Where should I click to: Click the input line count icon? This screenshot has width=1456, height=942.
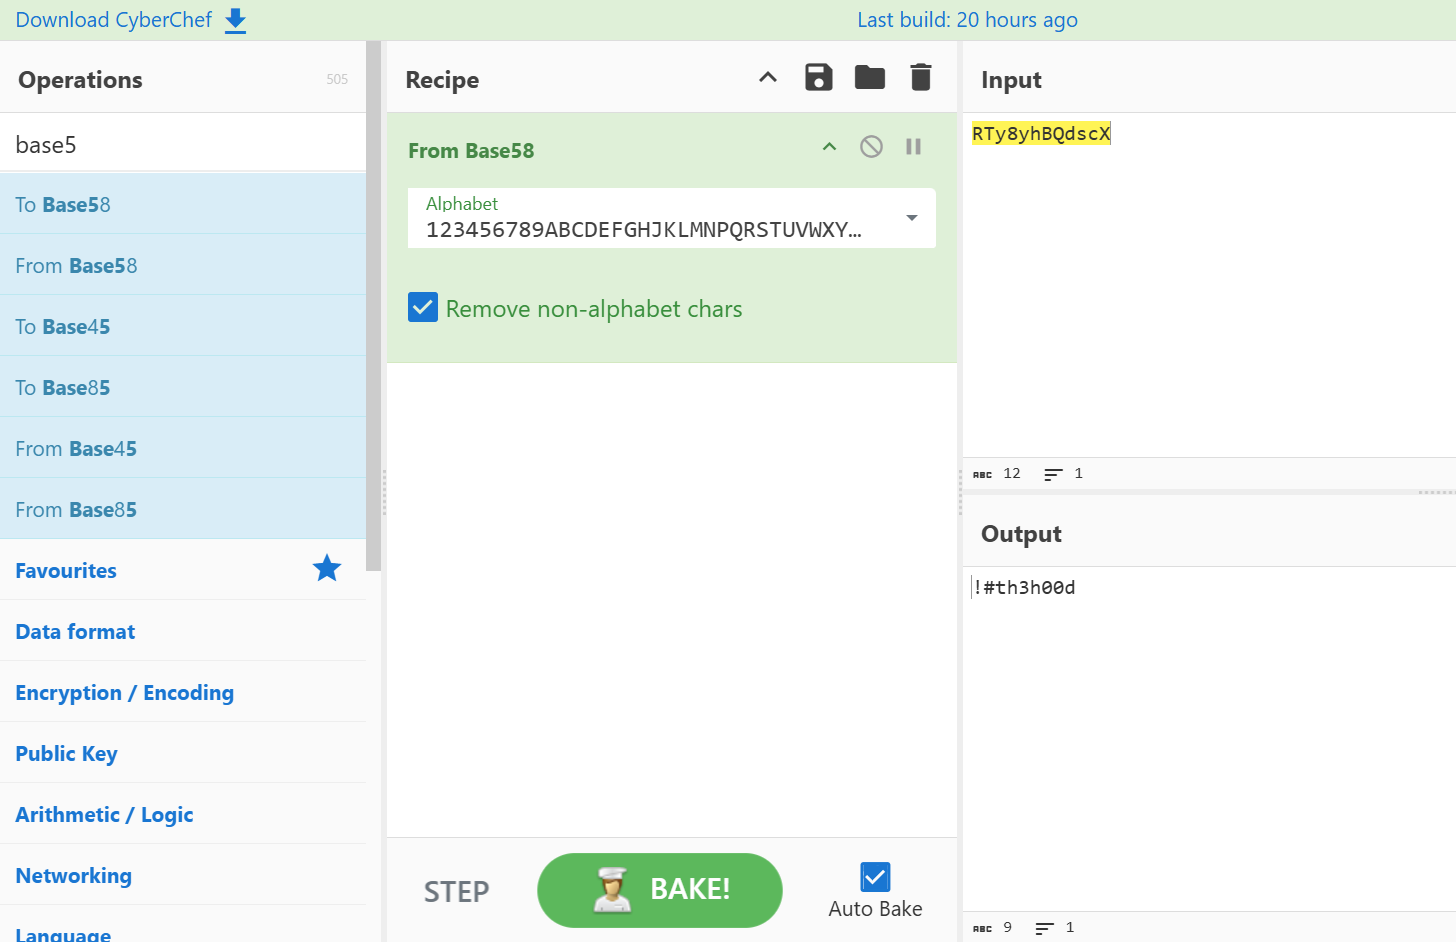[1053, 474]
